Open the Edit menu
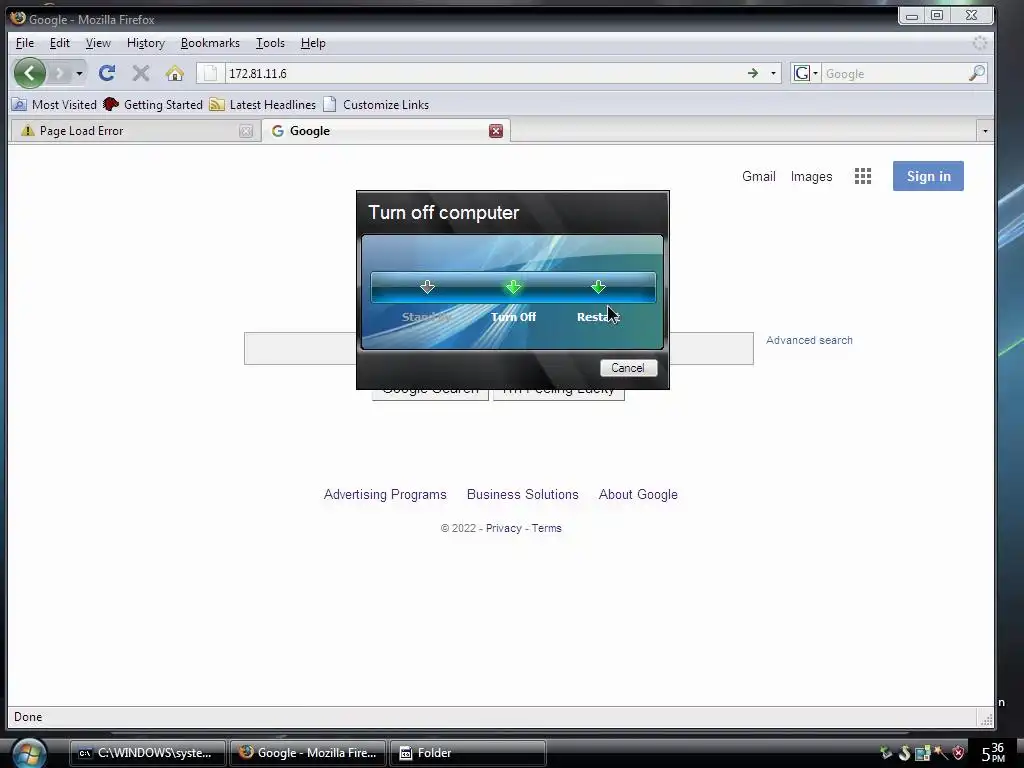1024x768 pixels. (x=59, y=43)
